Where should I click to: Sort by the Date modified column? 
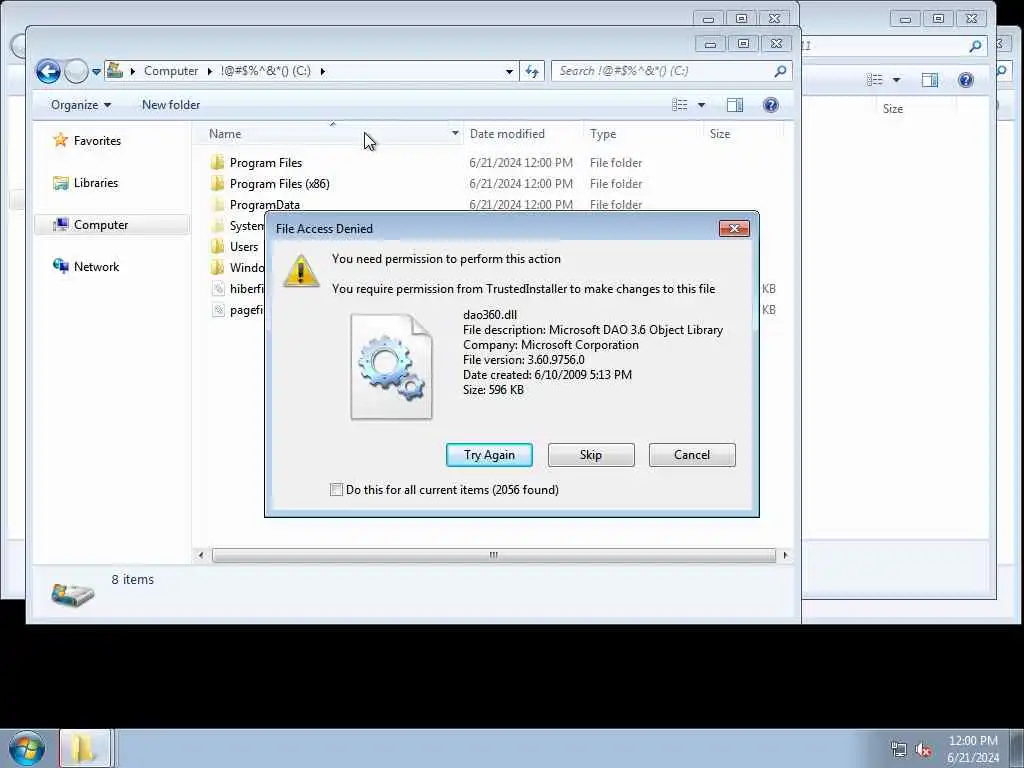point(507,134)
